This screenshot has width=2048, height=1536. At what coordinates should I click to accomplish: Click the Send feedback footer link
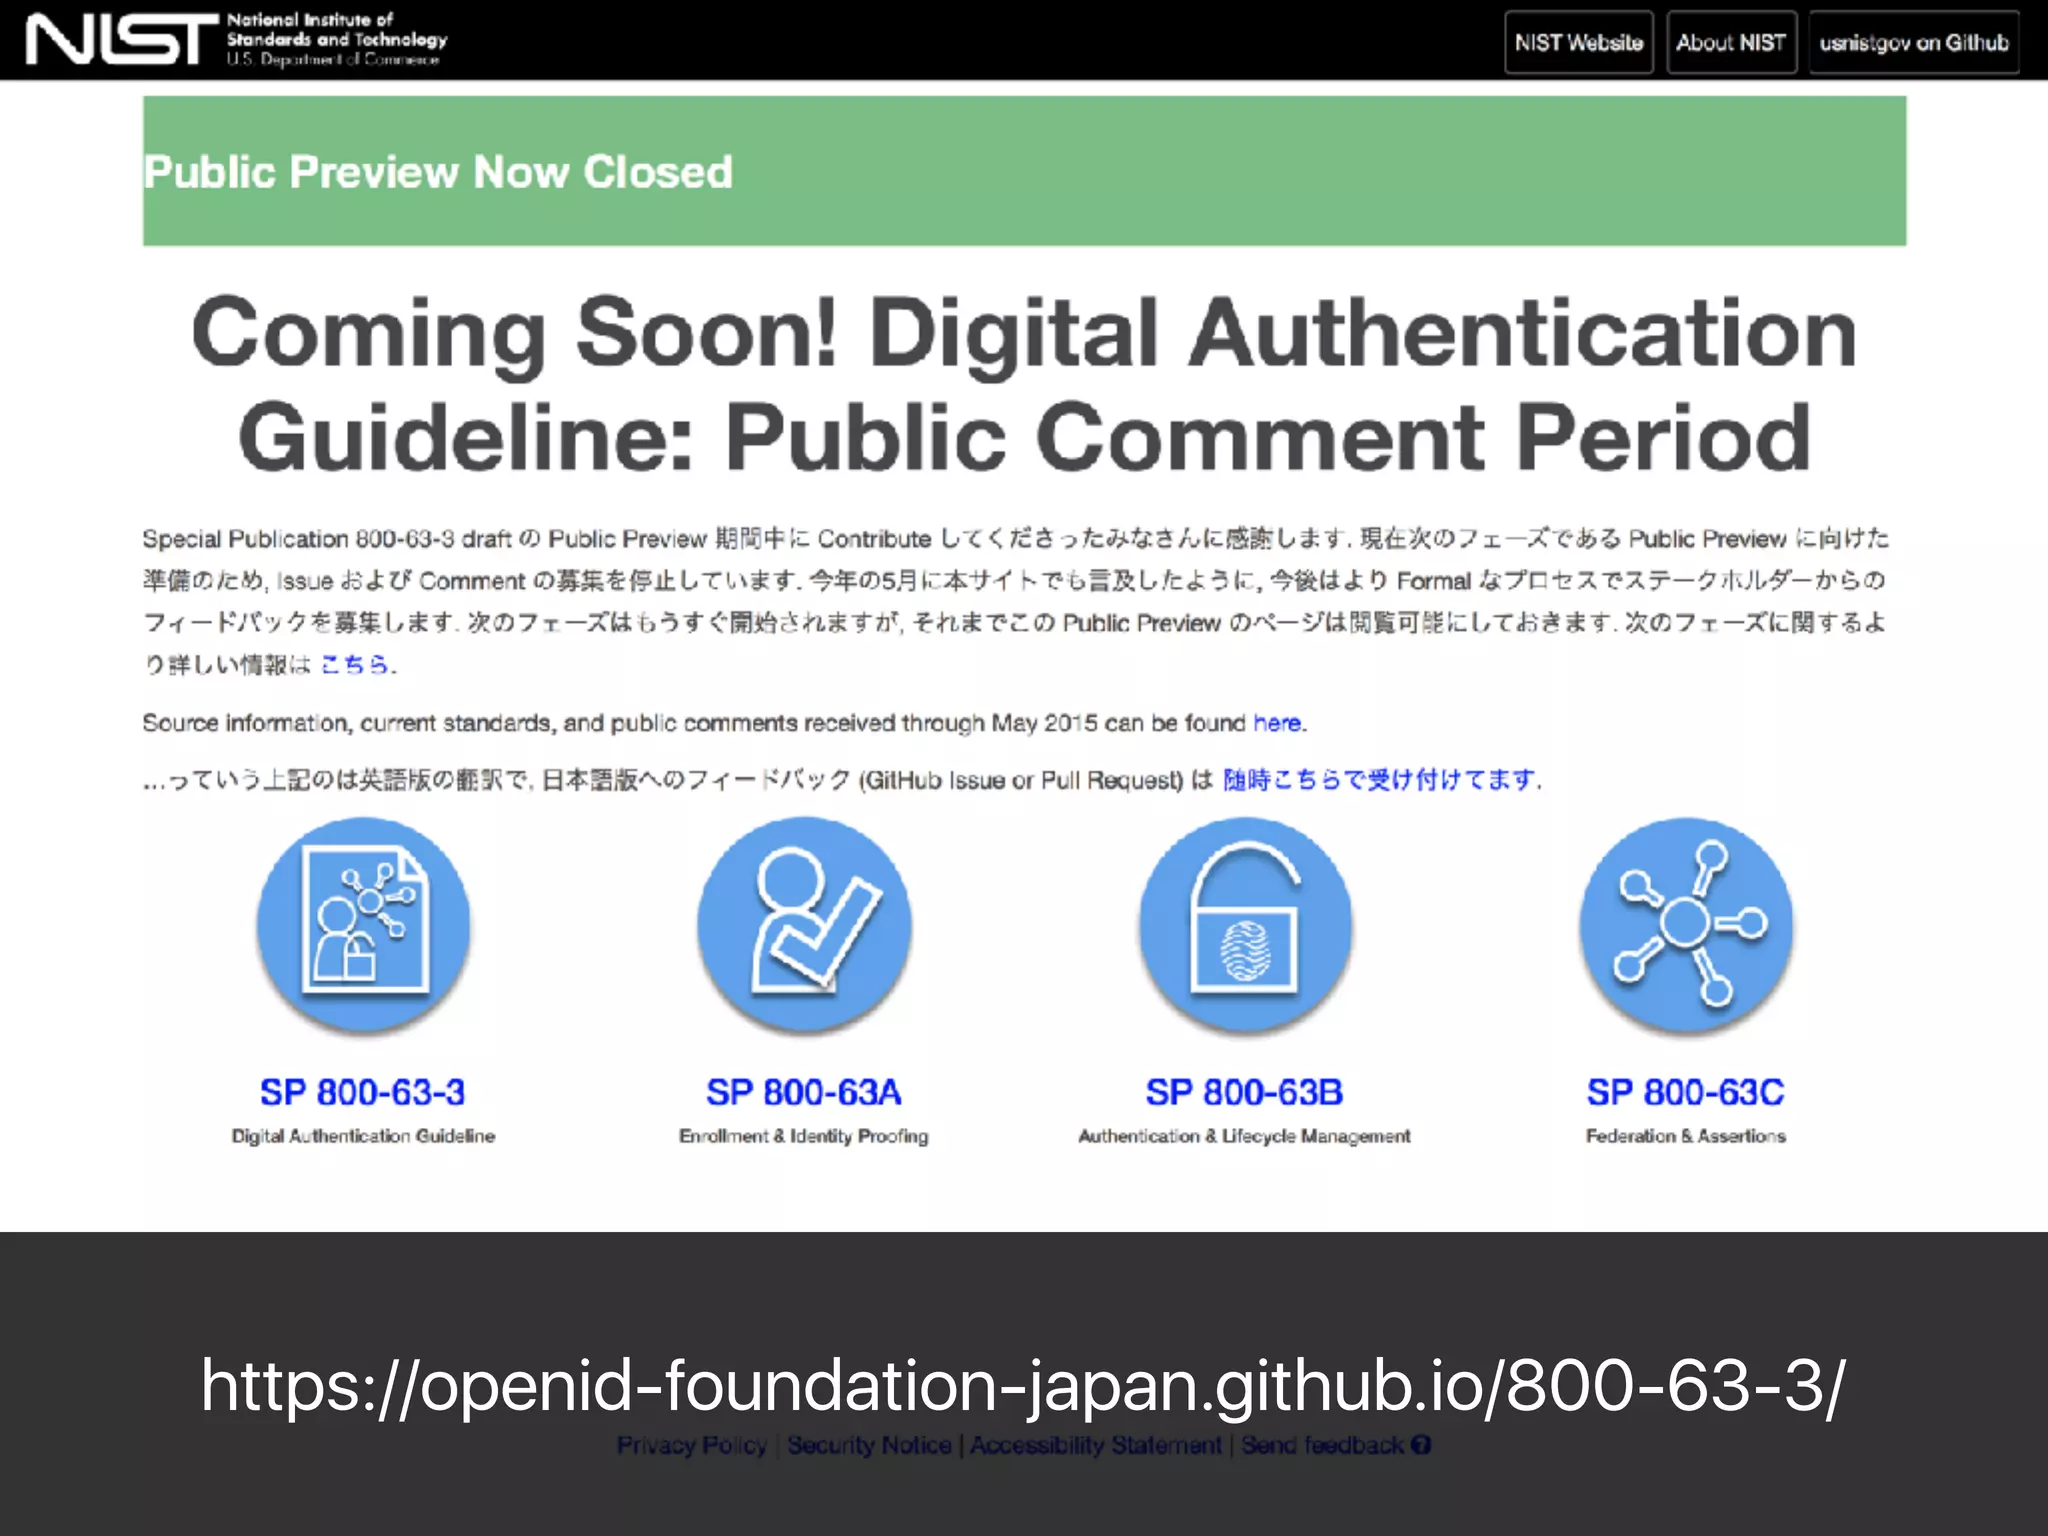(x=1323, y=1445)
